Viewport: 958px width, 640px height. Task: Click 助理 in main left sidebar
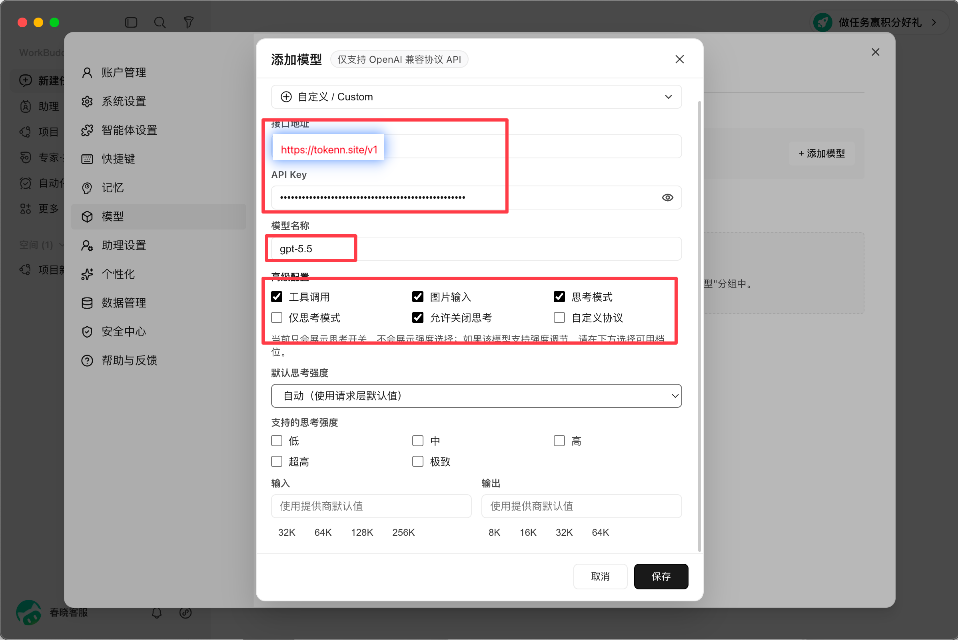(x=49, y=106)
